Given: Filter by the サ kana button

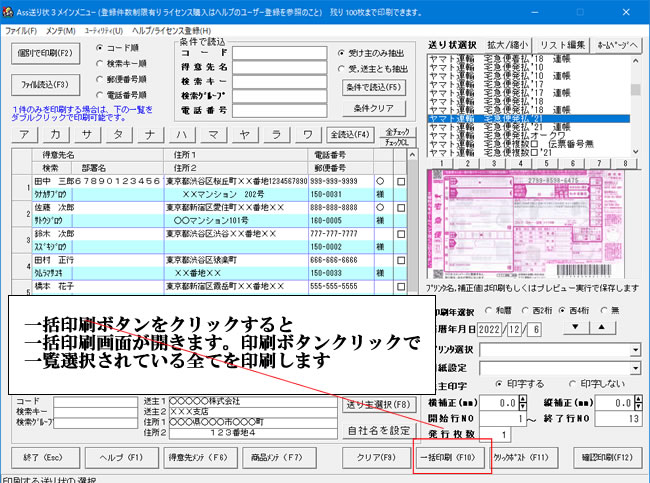Looking at the screenshot, I should point(88,134).
